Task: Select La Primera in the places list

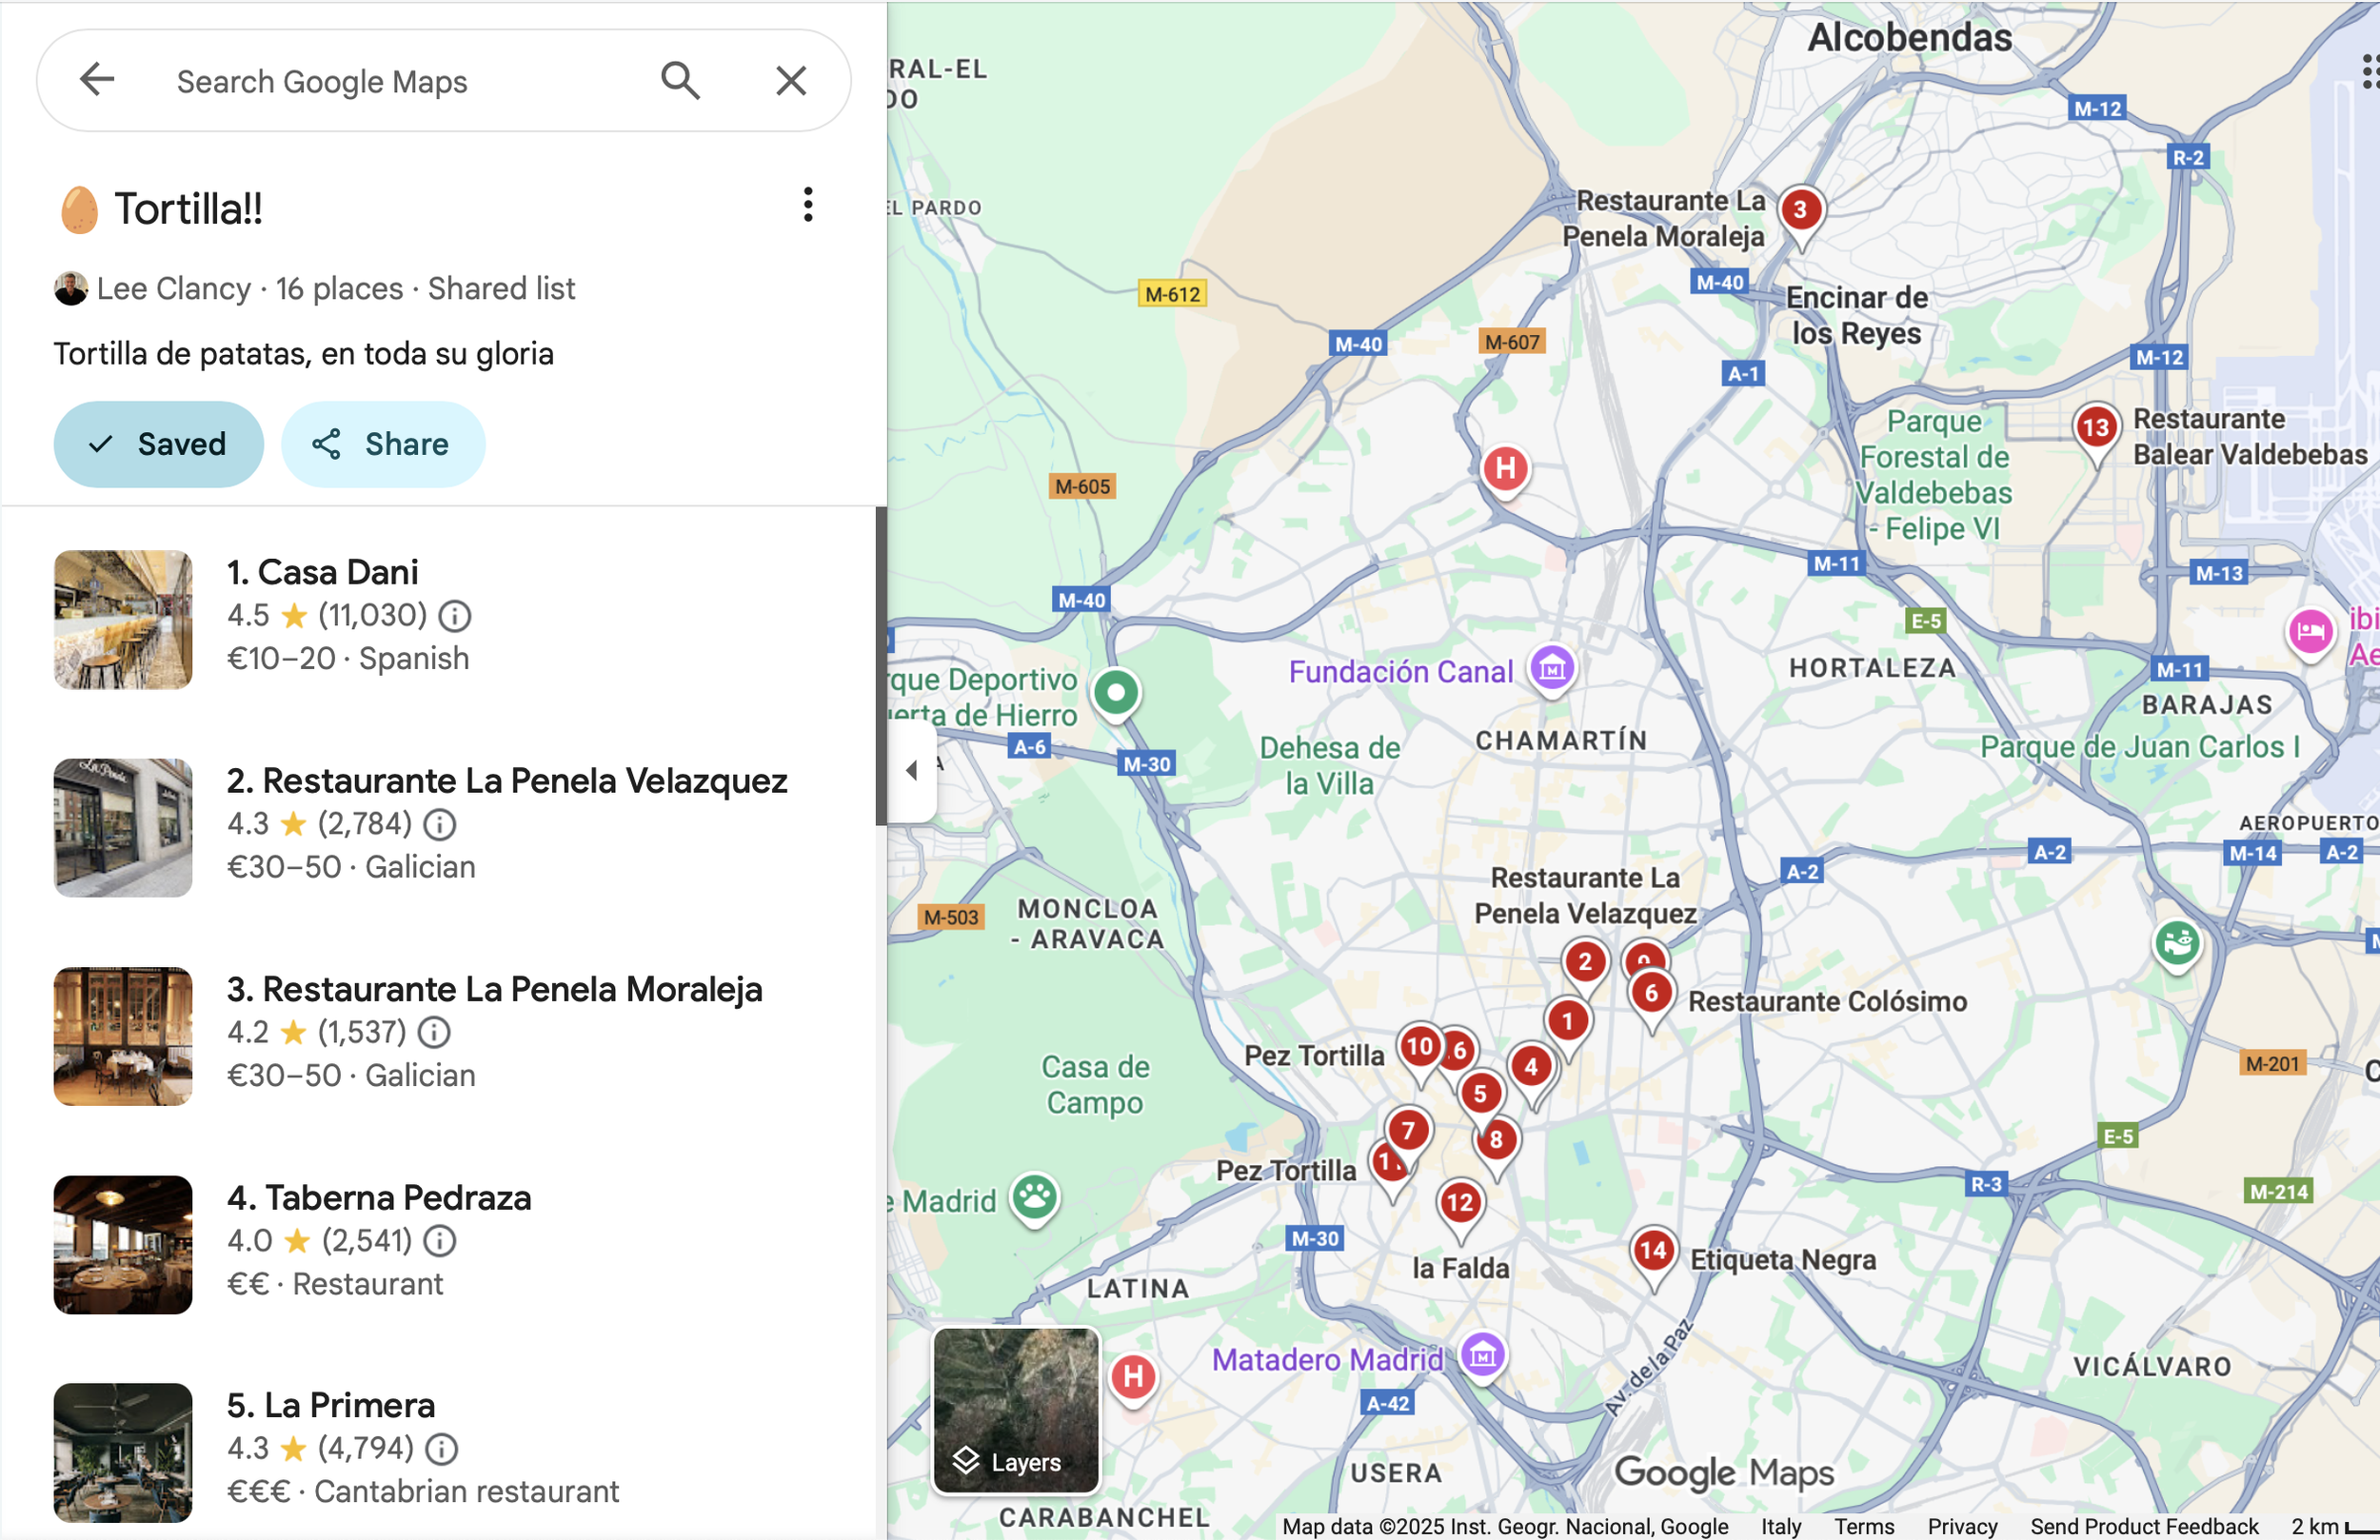Action: tap(331, 1405)
